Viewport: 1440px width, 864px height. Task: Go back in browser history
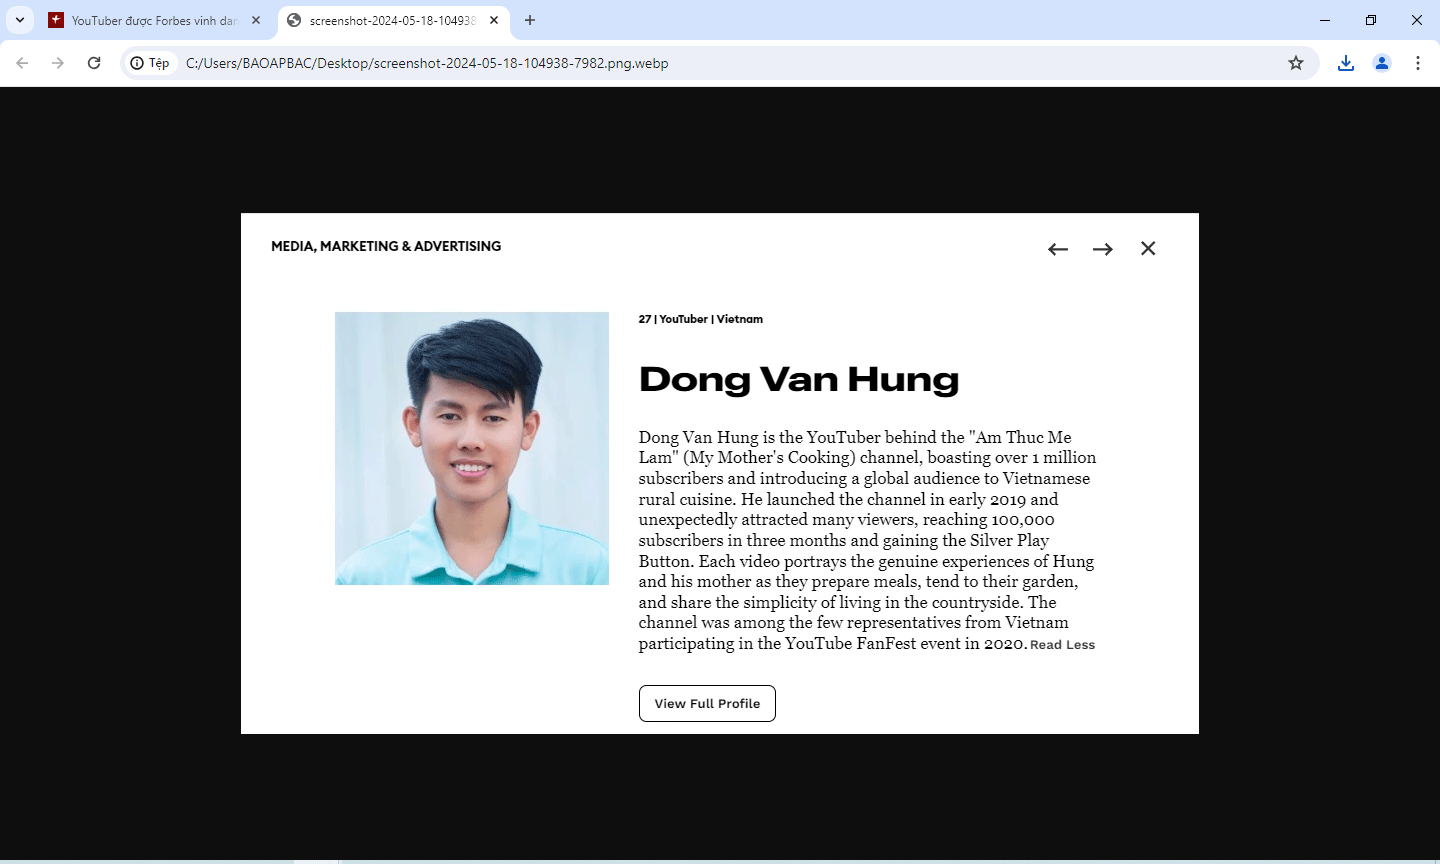(22, 63)
